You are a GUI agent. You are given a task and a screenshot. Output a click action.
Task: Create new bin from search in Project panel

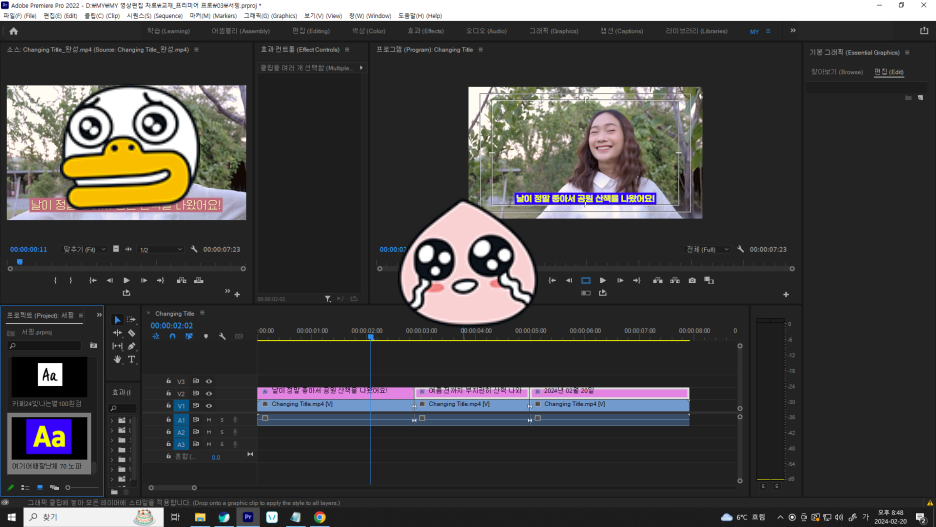[x=93, y=346]
